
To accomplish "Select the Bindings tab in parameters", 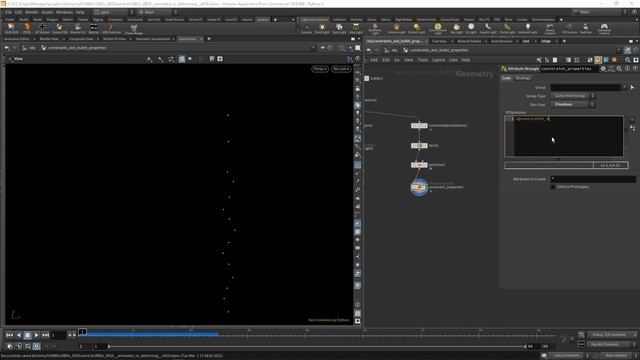I will click(523, 78).
